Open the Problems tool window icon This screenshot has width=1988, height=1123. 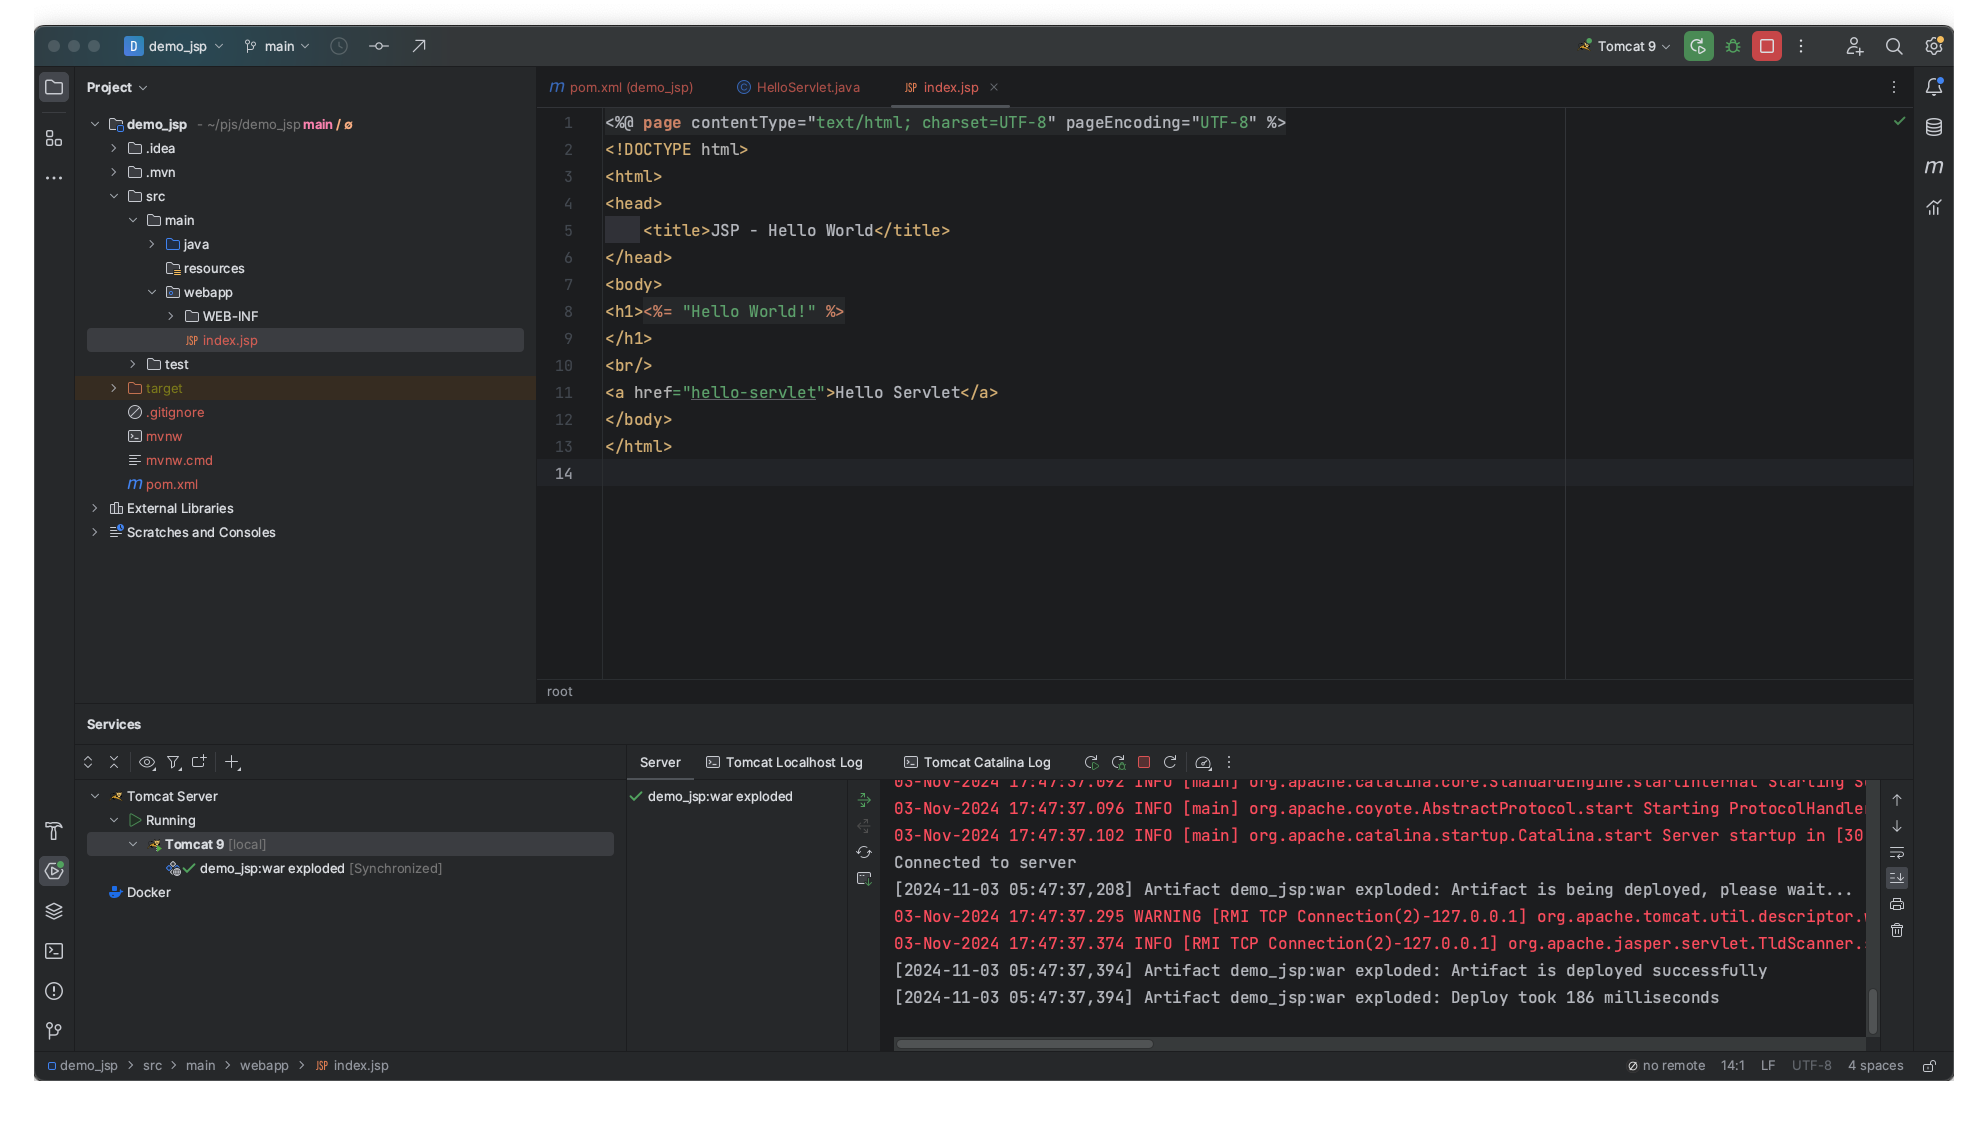click(54, 991)
